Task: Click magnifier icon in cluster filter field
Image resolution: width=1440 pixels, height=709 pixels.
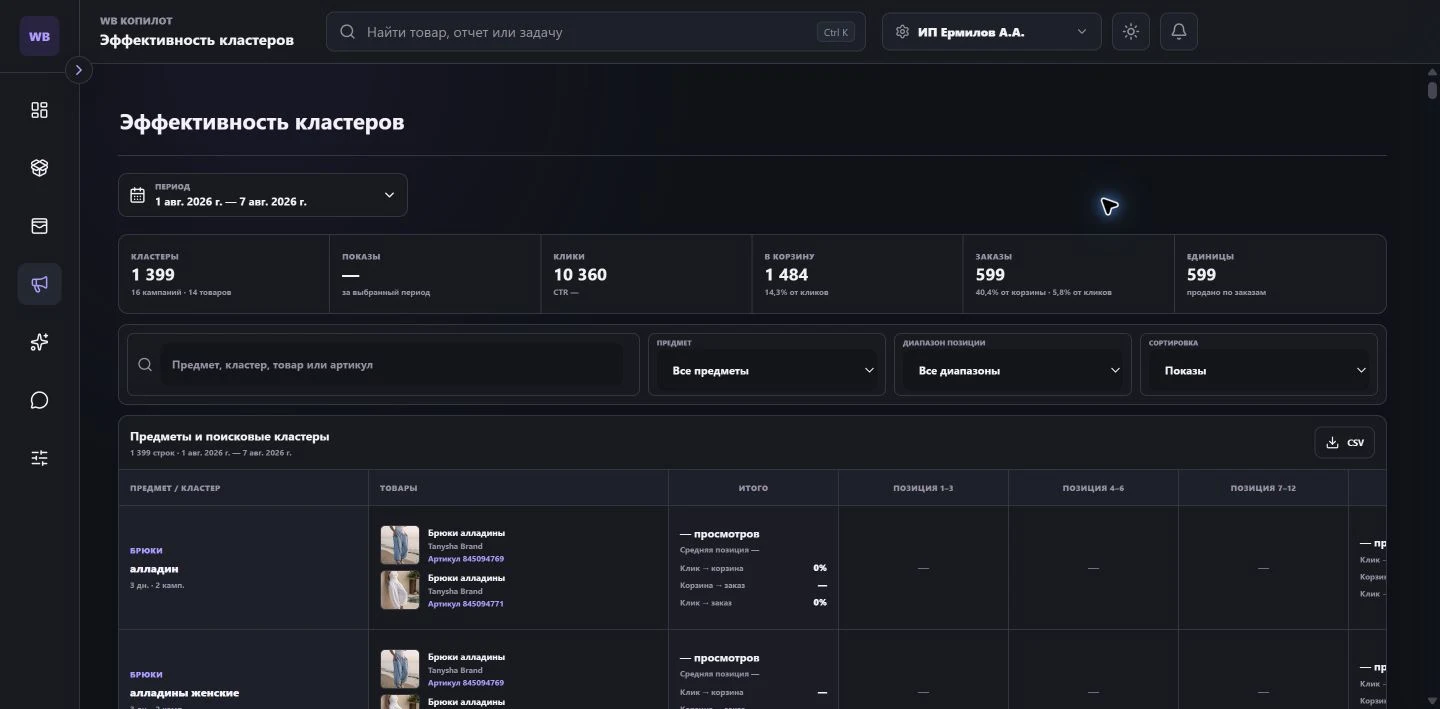Action: click(145, 365)
